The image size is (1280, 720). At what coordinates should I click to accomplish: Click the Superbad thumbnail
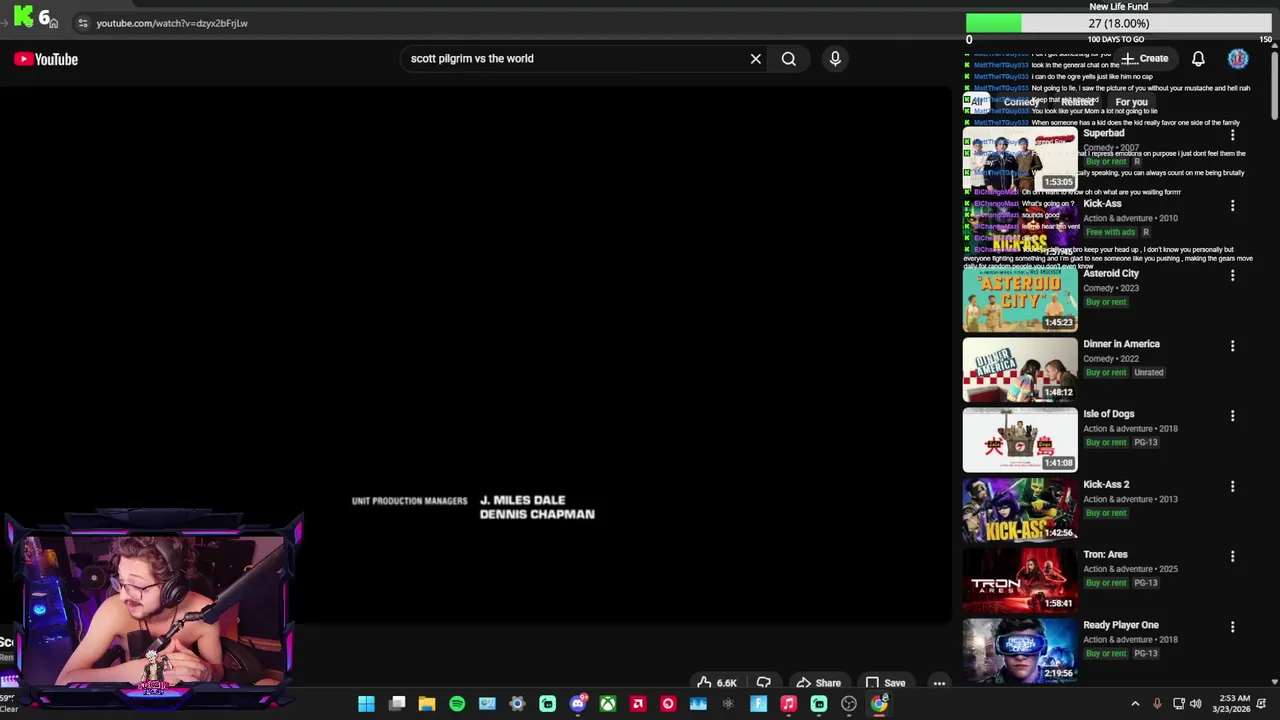(1020, 159)
